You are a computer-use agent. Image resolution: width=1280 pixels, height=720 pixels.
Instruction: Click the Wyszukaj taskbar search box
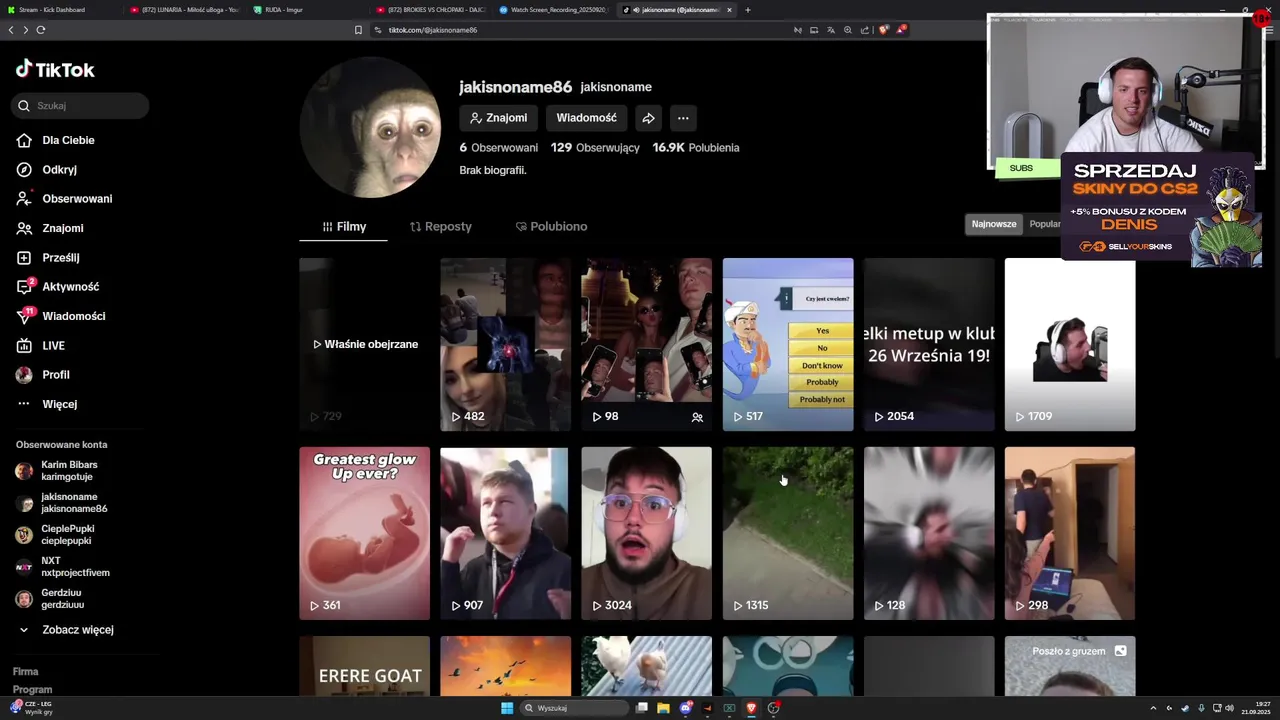click(x=575, y=708)
